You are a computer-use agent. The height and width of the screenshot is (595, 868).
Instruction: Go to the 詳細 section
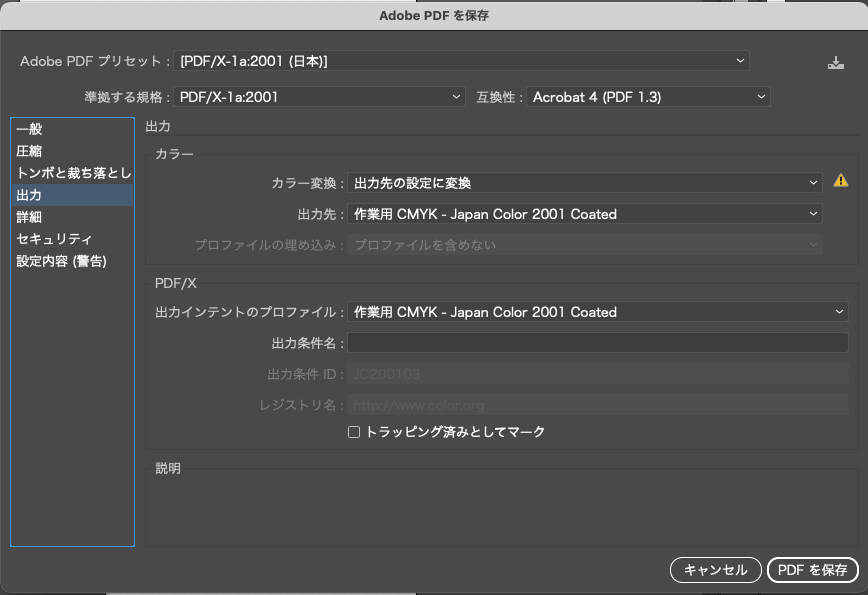[30, 217]
